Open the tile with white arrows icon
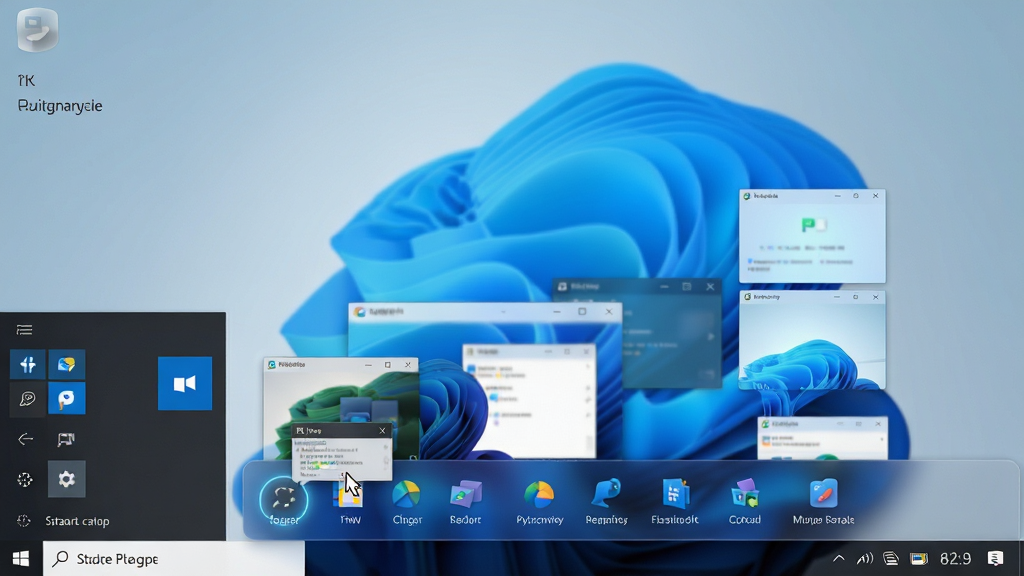1024x576 pixels. point(27,364)
